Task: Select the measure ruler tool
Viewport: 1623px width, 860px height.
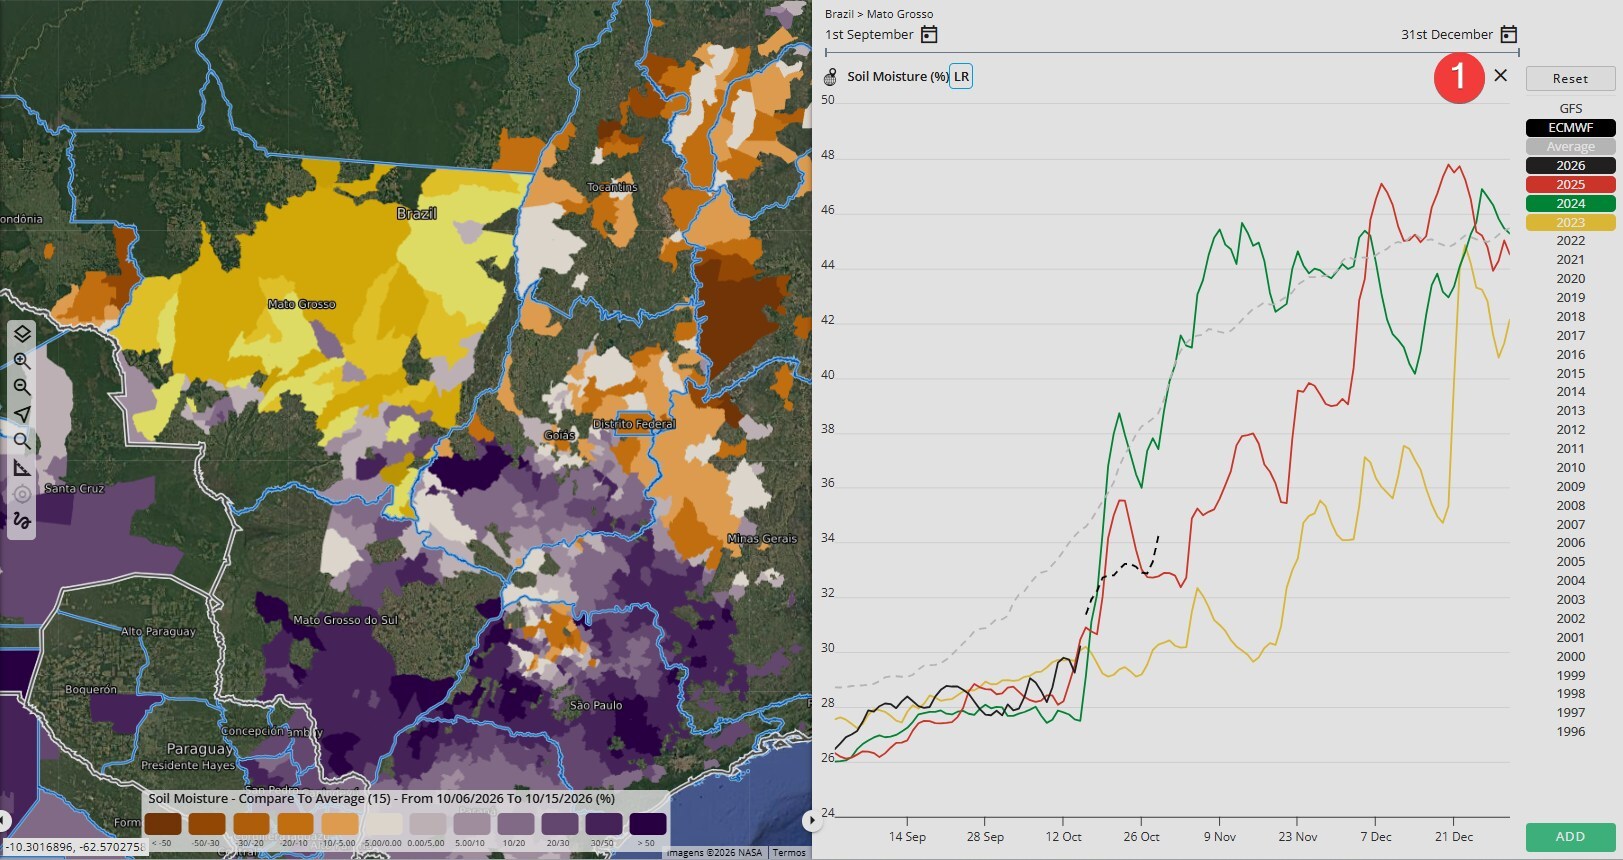Action: coord(22,467)
